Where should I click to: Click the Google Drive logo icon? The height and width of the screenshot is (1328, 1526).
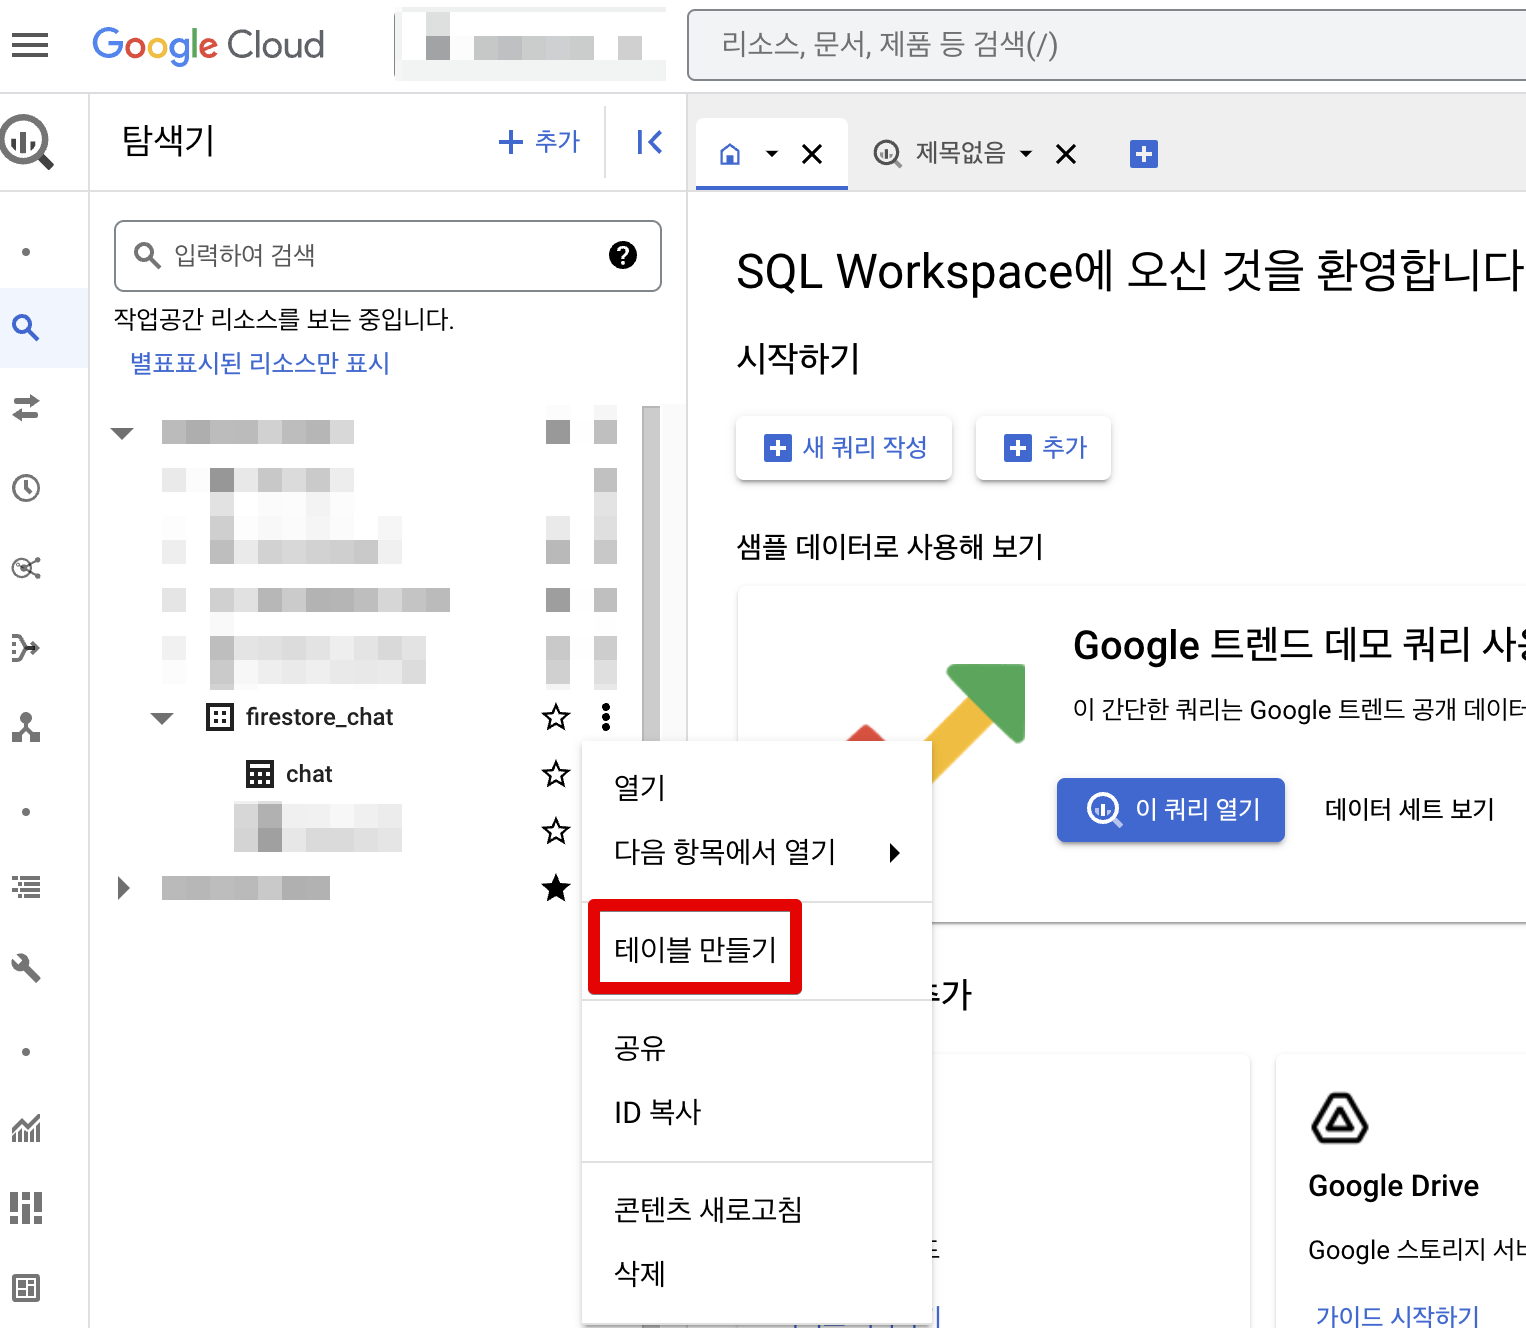point(1340,1118)
